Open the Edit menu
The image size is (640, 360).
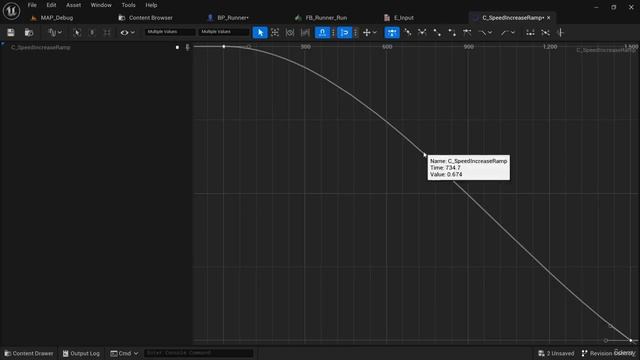coord(51,5)
